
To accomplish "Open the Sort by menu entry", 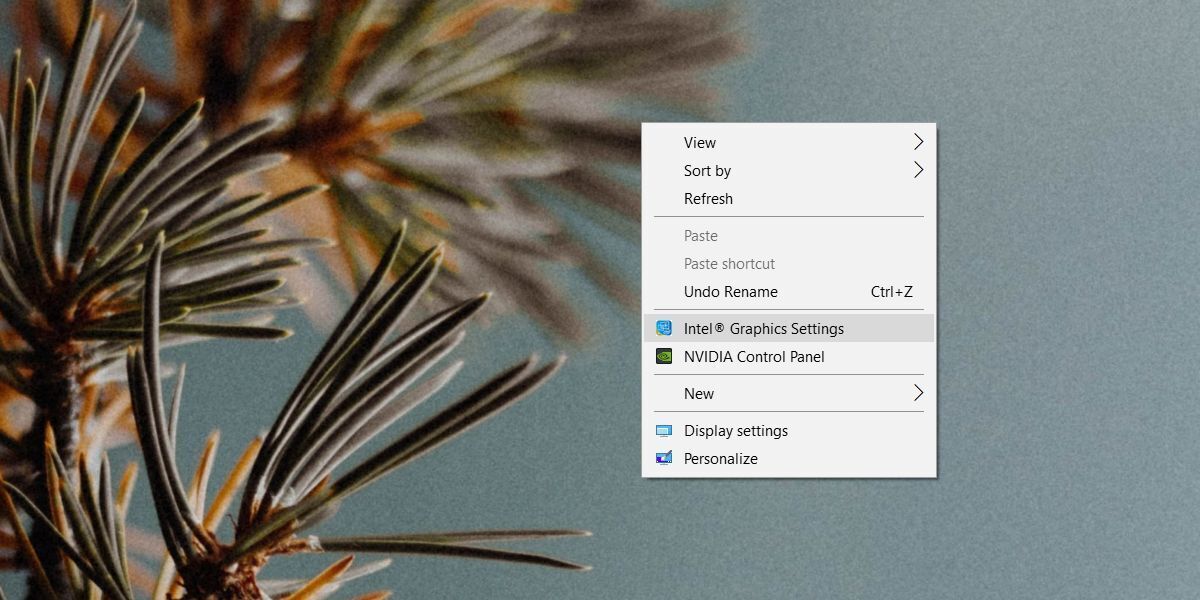I will (x=789, y=171).
